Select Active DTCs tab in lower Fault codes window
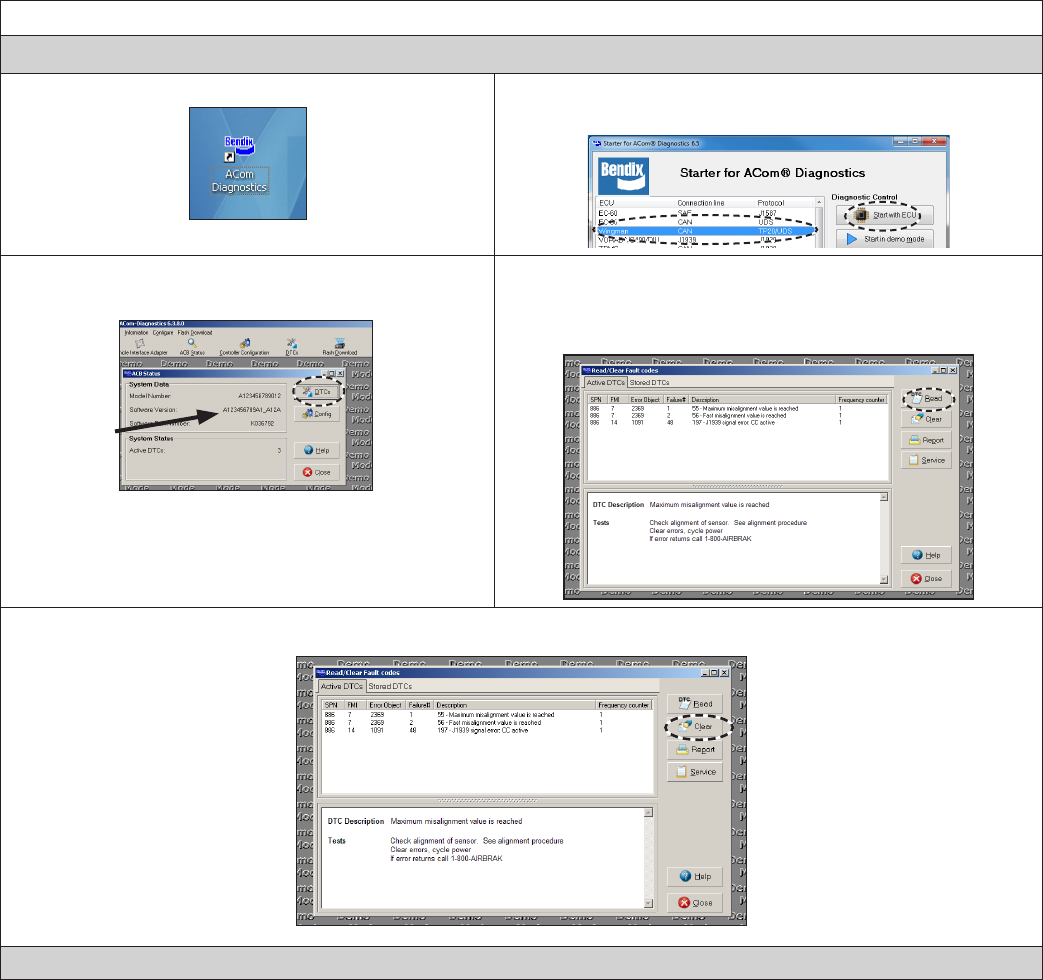This screenshot has height=980, width=1043. click(342, 686)
